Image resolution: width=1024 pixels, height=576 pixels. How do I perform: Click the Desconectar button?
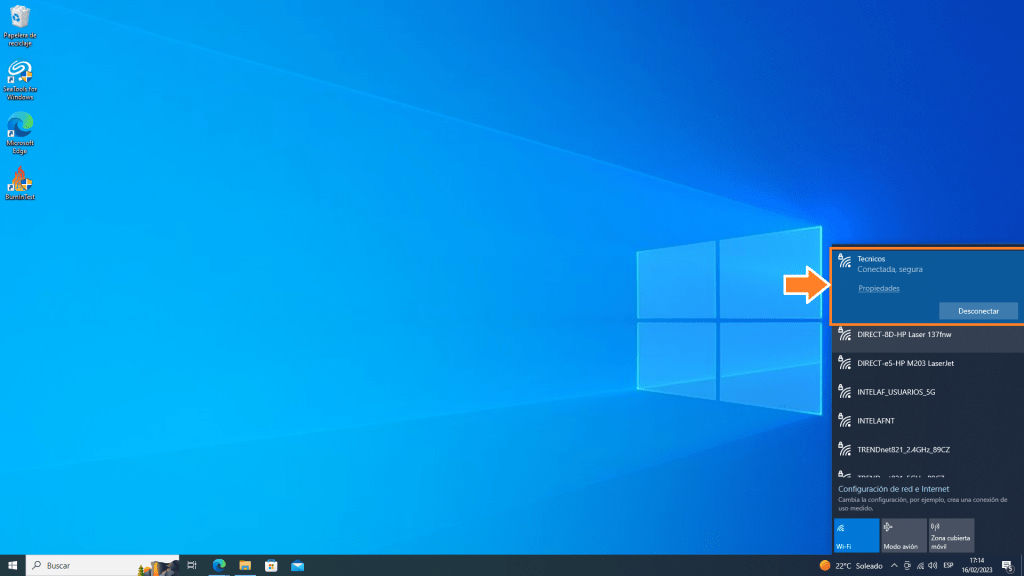point(978,311)
